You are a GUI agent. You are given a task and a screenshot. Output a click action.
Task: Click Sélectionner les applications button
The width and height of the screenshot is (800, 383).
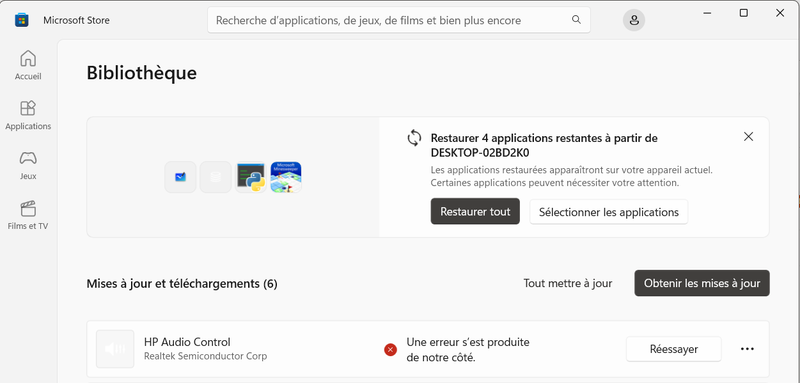(609, 212)
